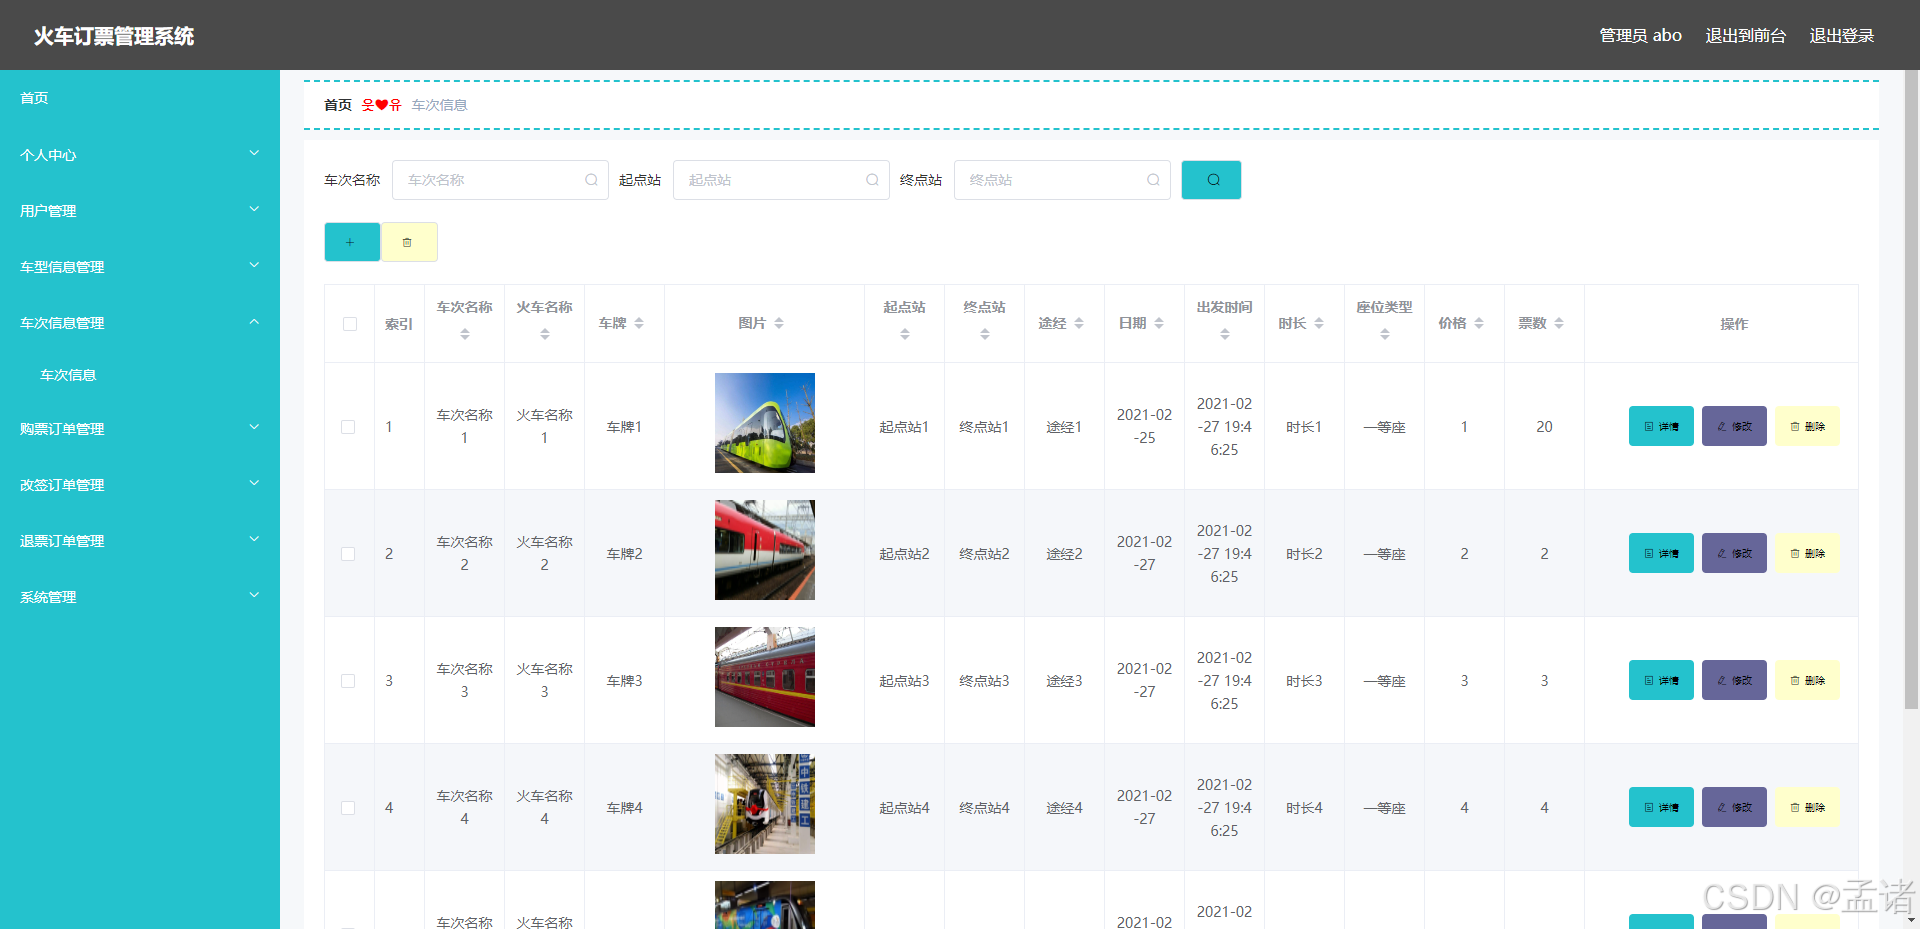1920x929 pixels.
Task: Open the red-white train image in row 2
Action: [x=765, y=550]
